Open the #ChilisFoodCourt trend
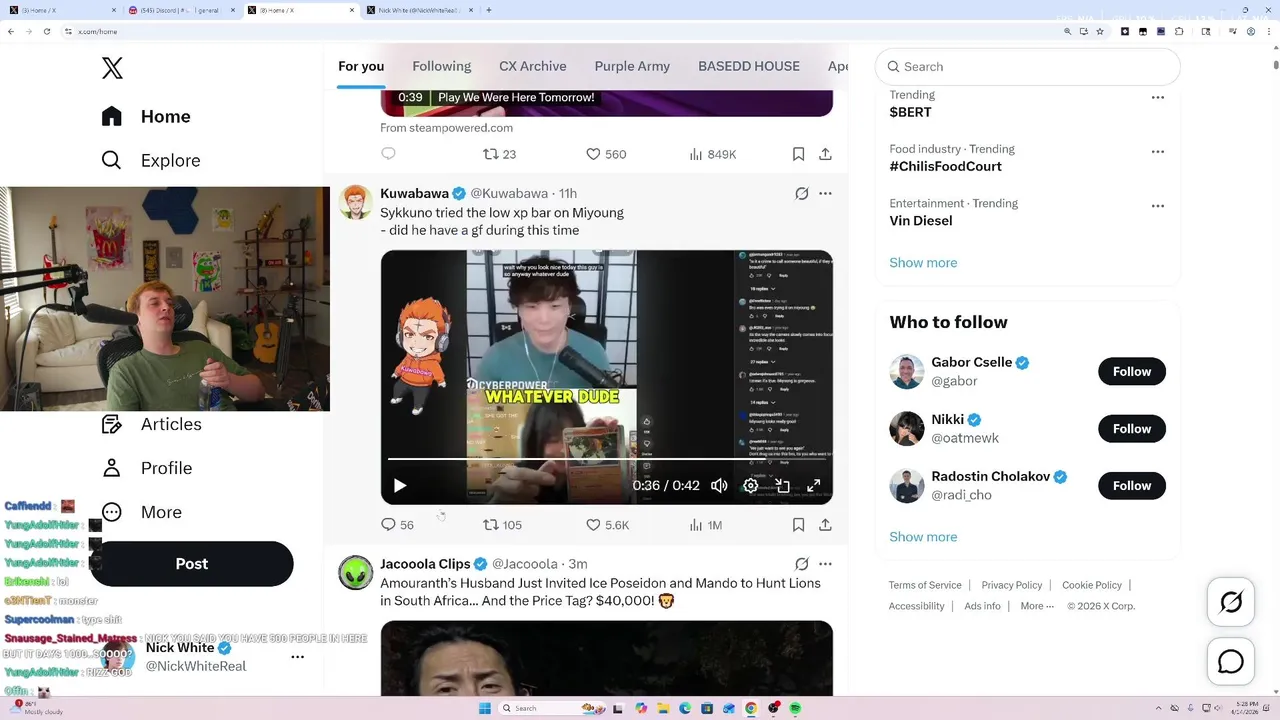The height and width of the screenshot is (720, 1280). point(945,167)
